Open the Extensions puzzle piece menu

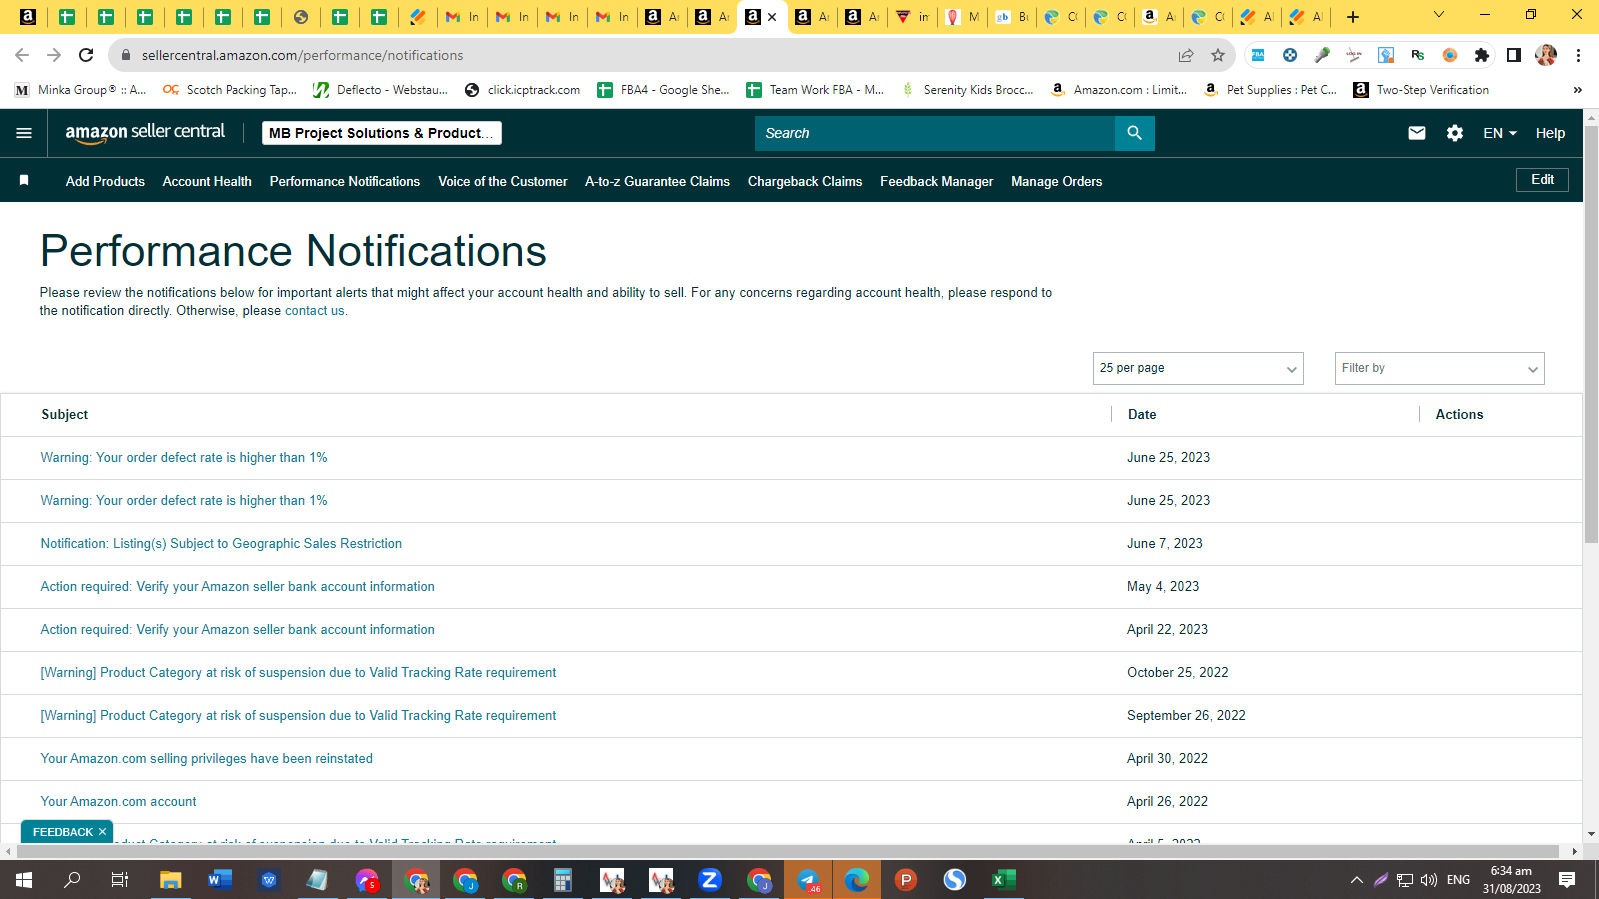pos(1482,55)
